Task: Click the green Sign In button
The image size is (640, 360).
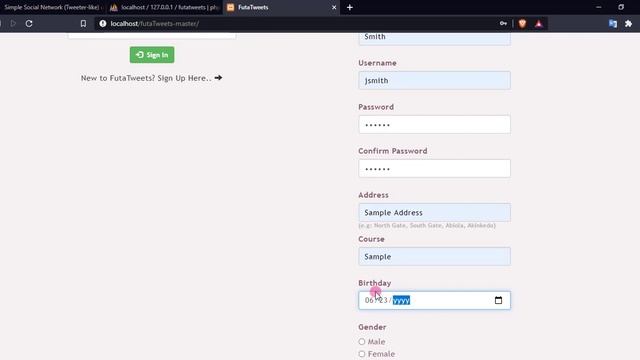Action: (x=152, y=55)
